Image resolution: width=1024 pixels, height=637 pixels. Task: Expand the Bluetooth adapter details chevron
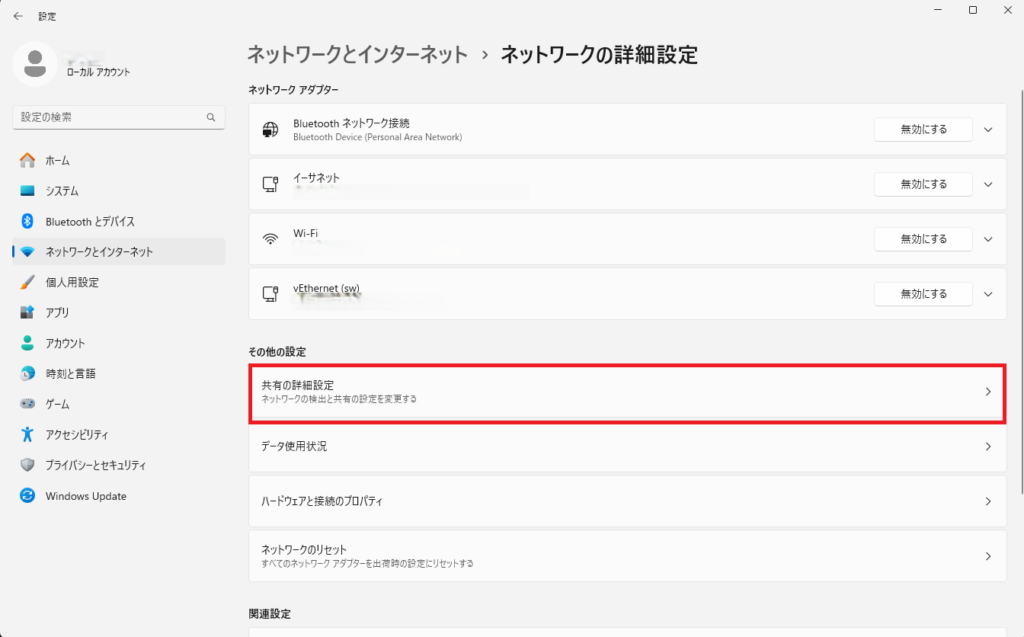tap(988, 129)
